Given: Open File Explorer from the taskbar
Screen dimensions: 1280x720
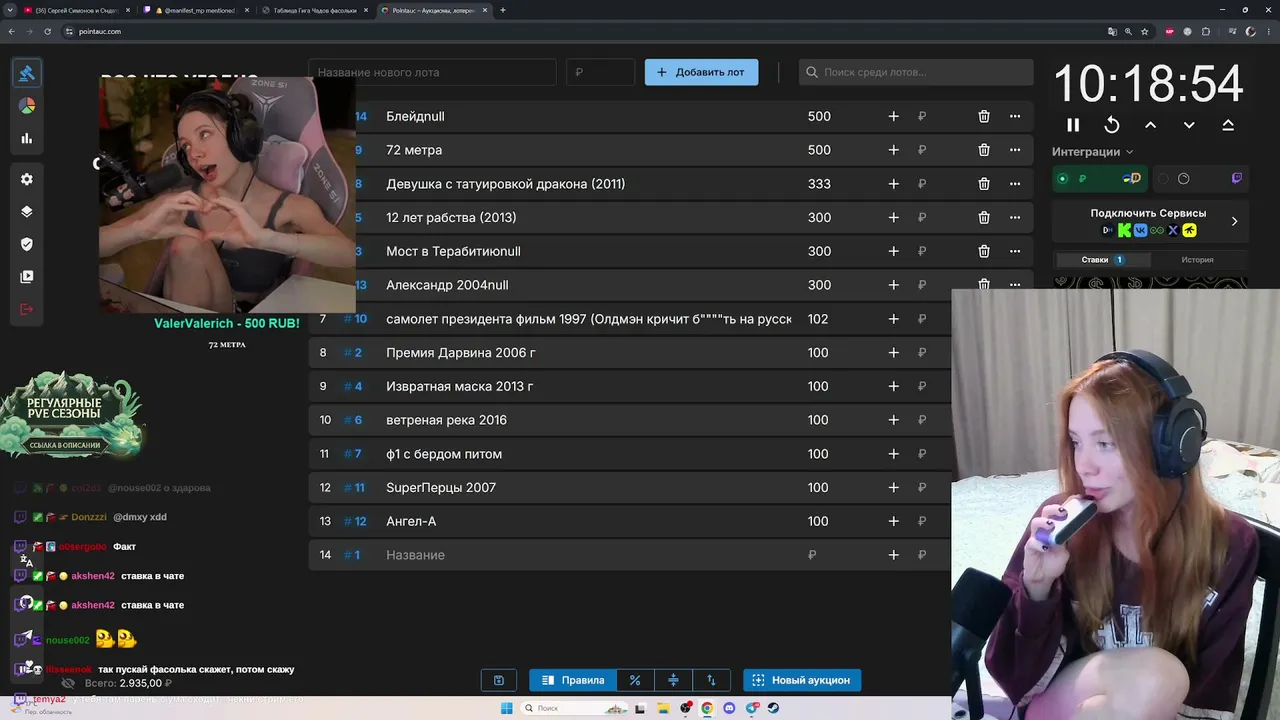Looking at the screenshot, I should pyautogui.click(x=664, y=708).
